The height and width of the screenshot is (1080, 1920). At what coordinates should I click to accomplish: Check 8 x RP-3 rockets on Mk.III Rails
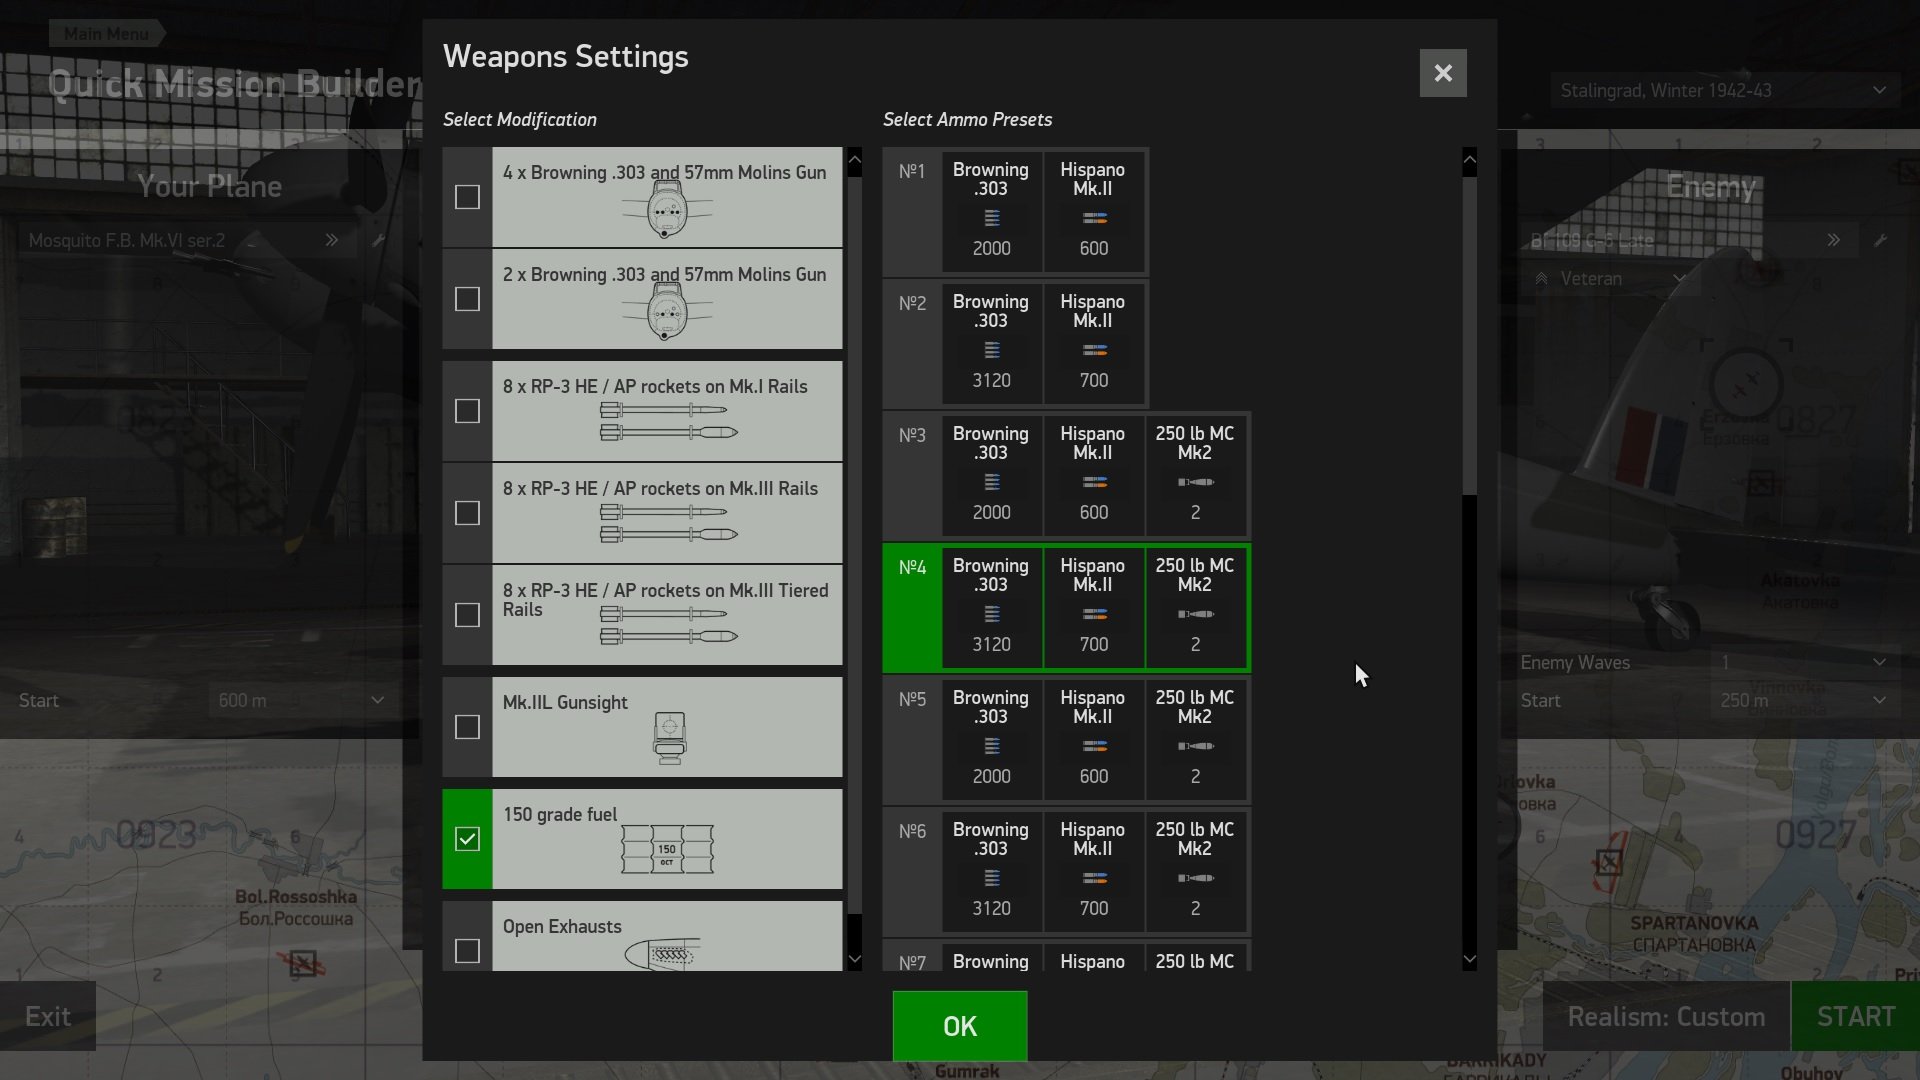click(467, 513)
